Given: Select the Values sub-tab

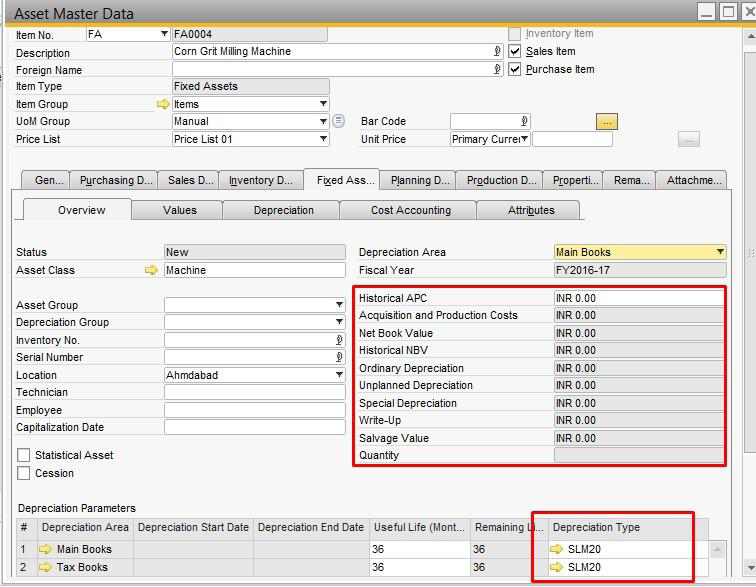Looking at the screenshot, I should coord(180,210).
